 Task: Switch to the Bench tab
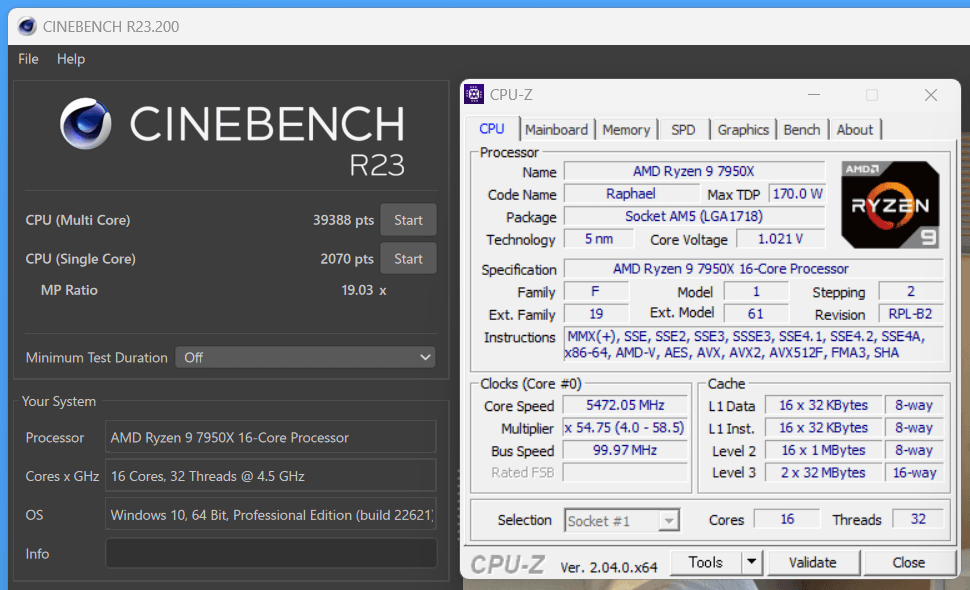point(802,129)
